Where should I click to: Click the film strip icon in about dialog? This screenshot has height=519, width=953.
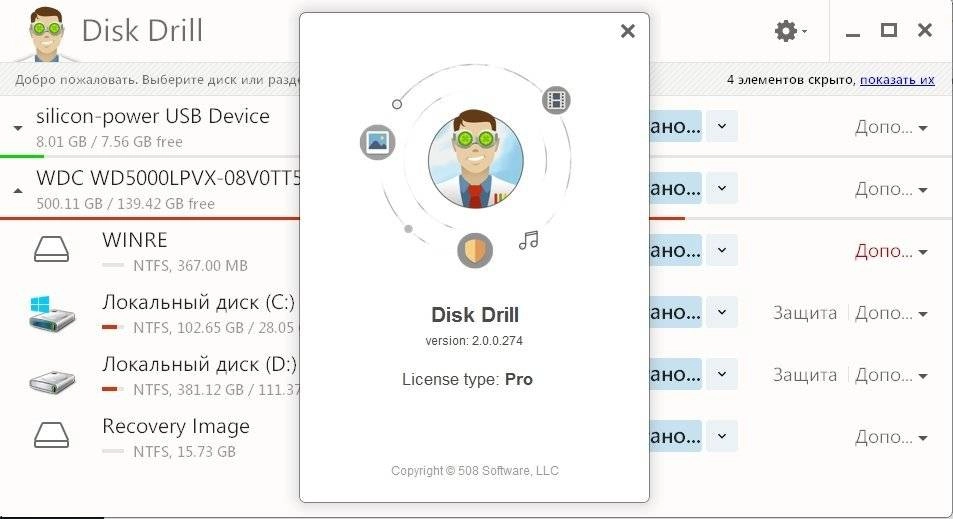pyautogui.click(x=556, y=100)
